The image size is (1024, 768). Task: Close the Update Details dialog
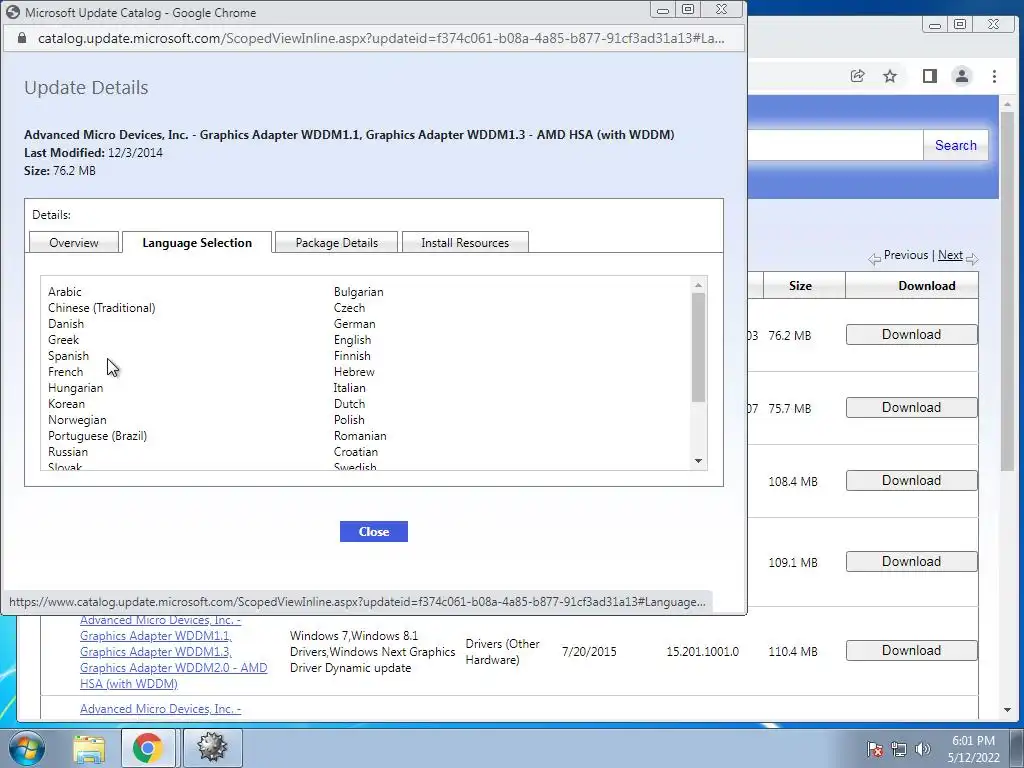pyautogui.click(x=374, y=532)
